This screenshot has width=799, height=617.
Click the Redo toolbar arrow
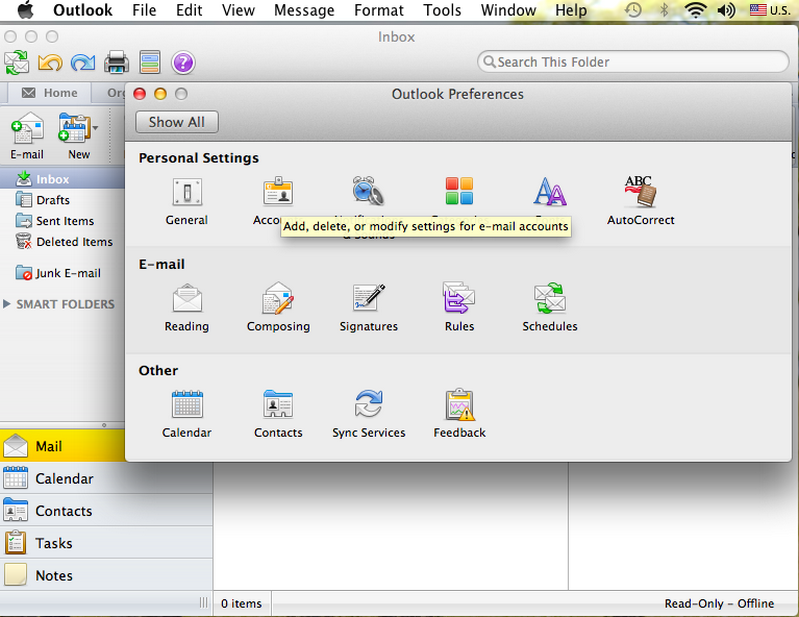tap(83, 63)
